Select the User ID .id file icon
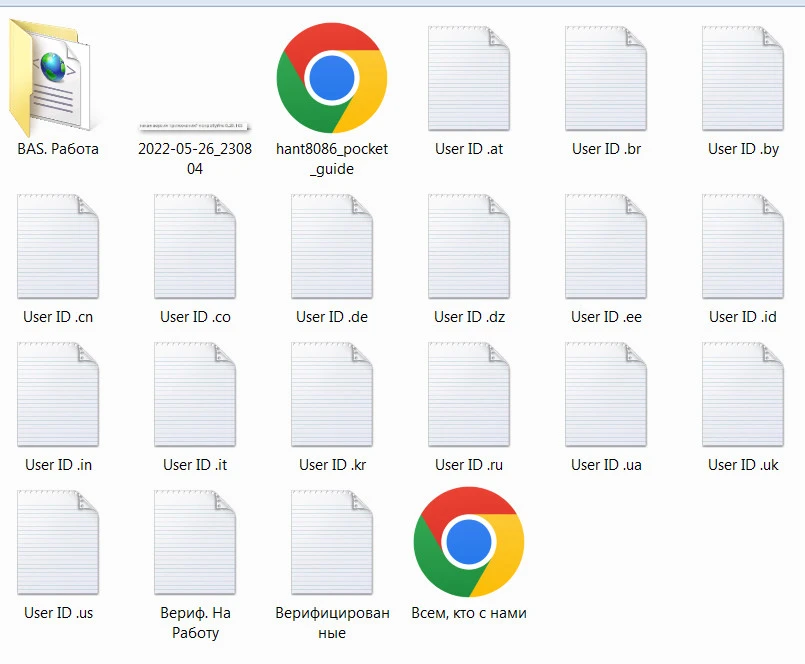This screenshot has height=664, width=805. (743, 246)
